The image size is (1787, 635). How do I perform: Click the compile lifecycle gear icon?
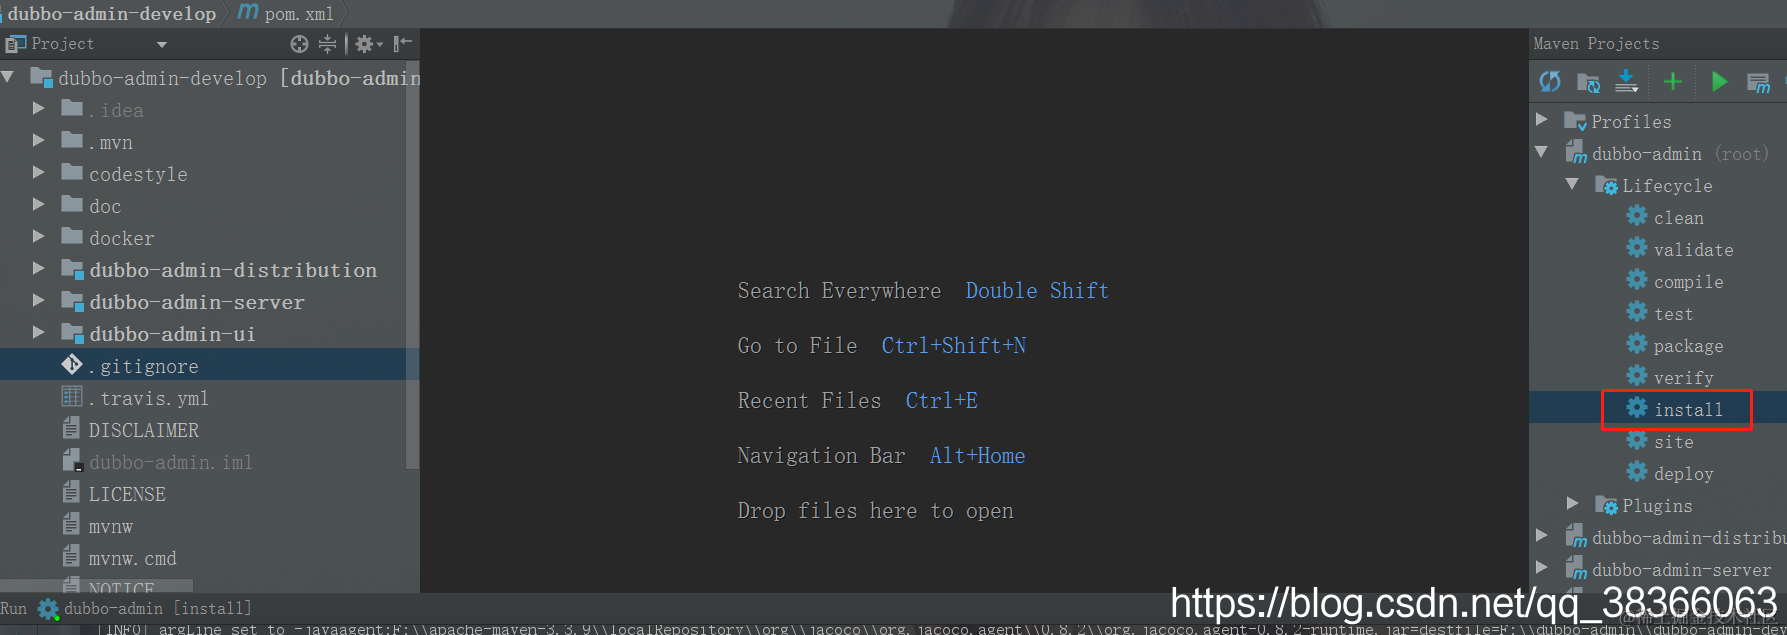[x=1636, y=280]
